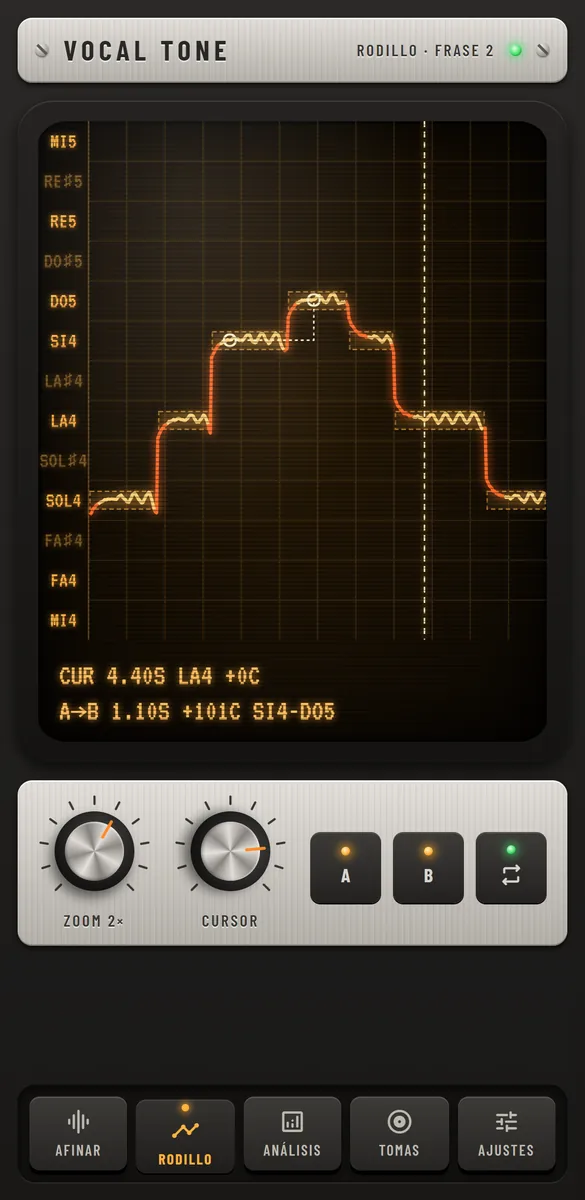
Task: Click the first SOL4 note segment
Action: click(123, 499)
